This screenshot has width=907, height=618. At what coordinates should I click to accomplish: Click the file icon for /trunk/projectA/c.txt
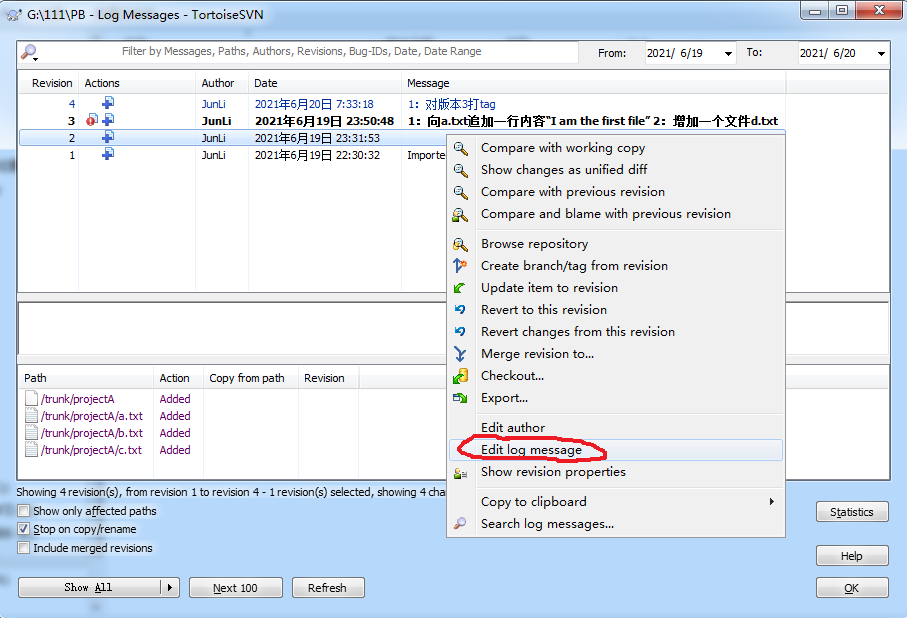pos(32,450)
